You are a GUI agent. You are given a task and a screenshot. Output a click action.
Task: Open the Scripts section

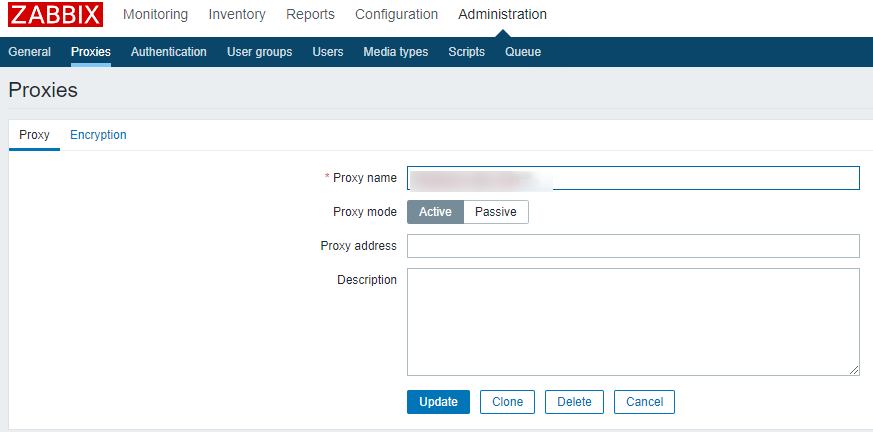click(x=466, y=52)
